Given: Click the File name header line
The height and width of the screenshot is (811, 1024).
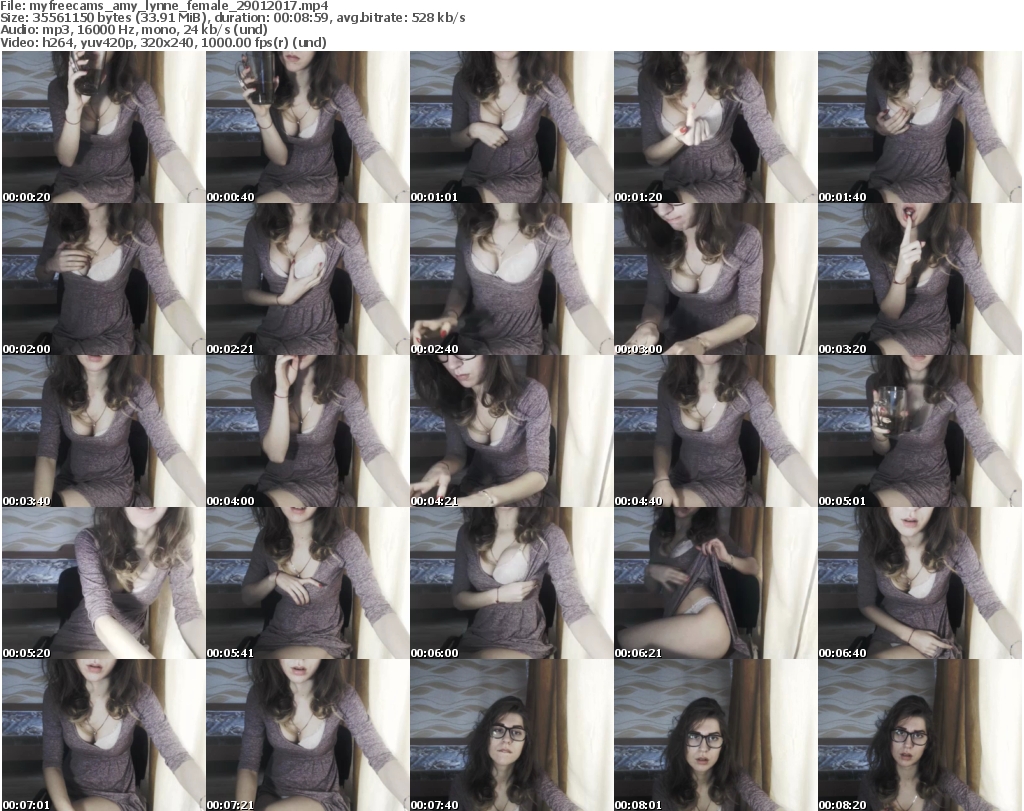Looking at the screenshot, I should pyautogui.click(x=165, y=6).
